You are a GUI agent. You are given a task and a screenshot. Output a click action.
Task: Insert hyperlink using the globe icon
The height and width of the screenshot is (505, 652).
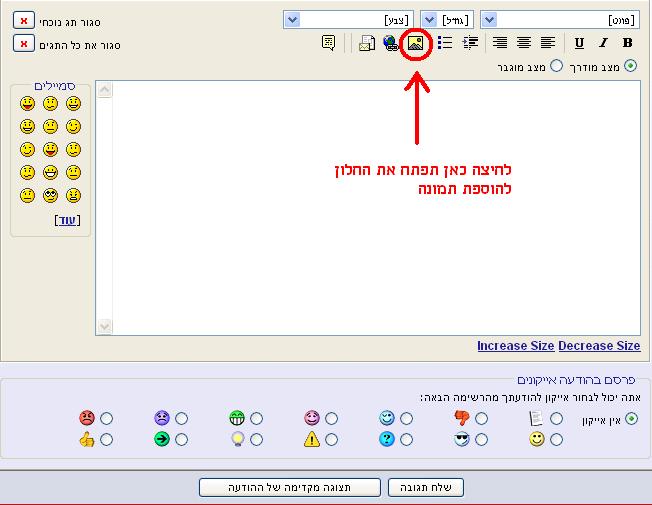391,43
